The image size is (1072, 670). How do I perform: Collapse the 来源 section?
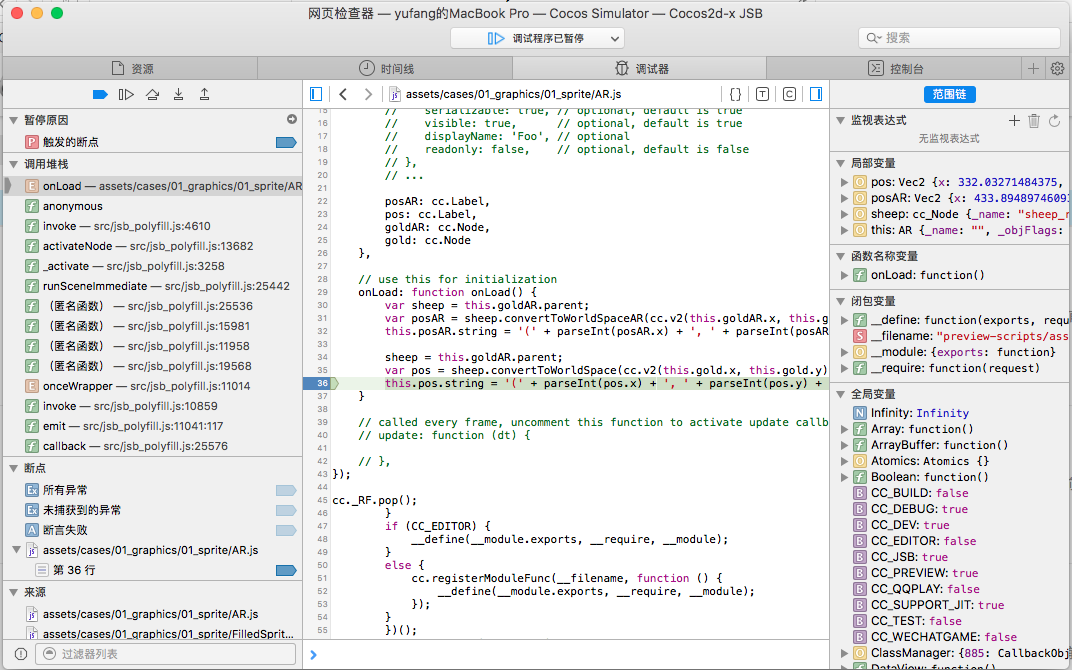click(x=14, y=592)
